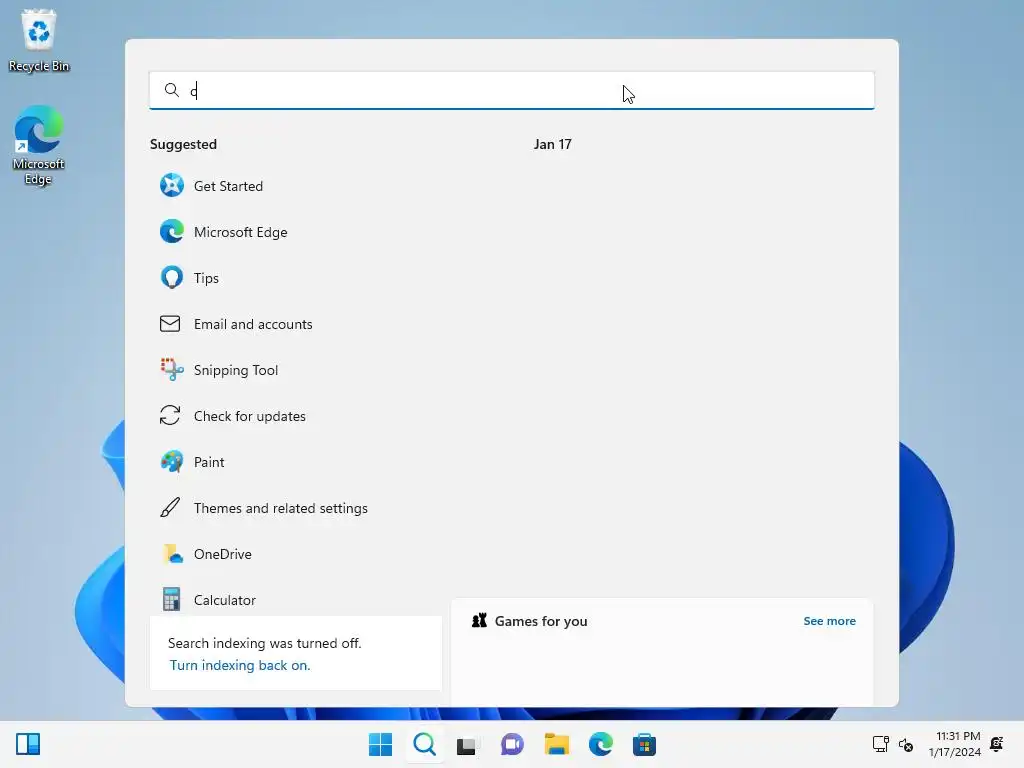Launch Microsoft Edge from the Suggested list
The width and height of the screenshot is (1024, 768).
pyautogui.click(x=223, y=232)
